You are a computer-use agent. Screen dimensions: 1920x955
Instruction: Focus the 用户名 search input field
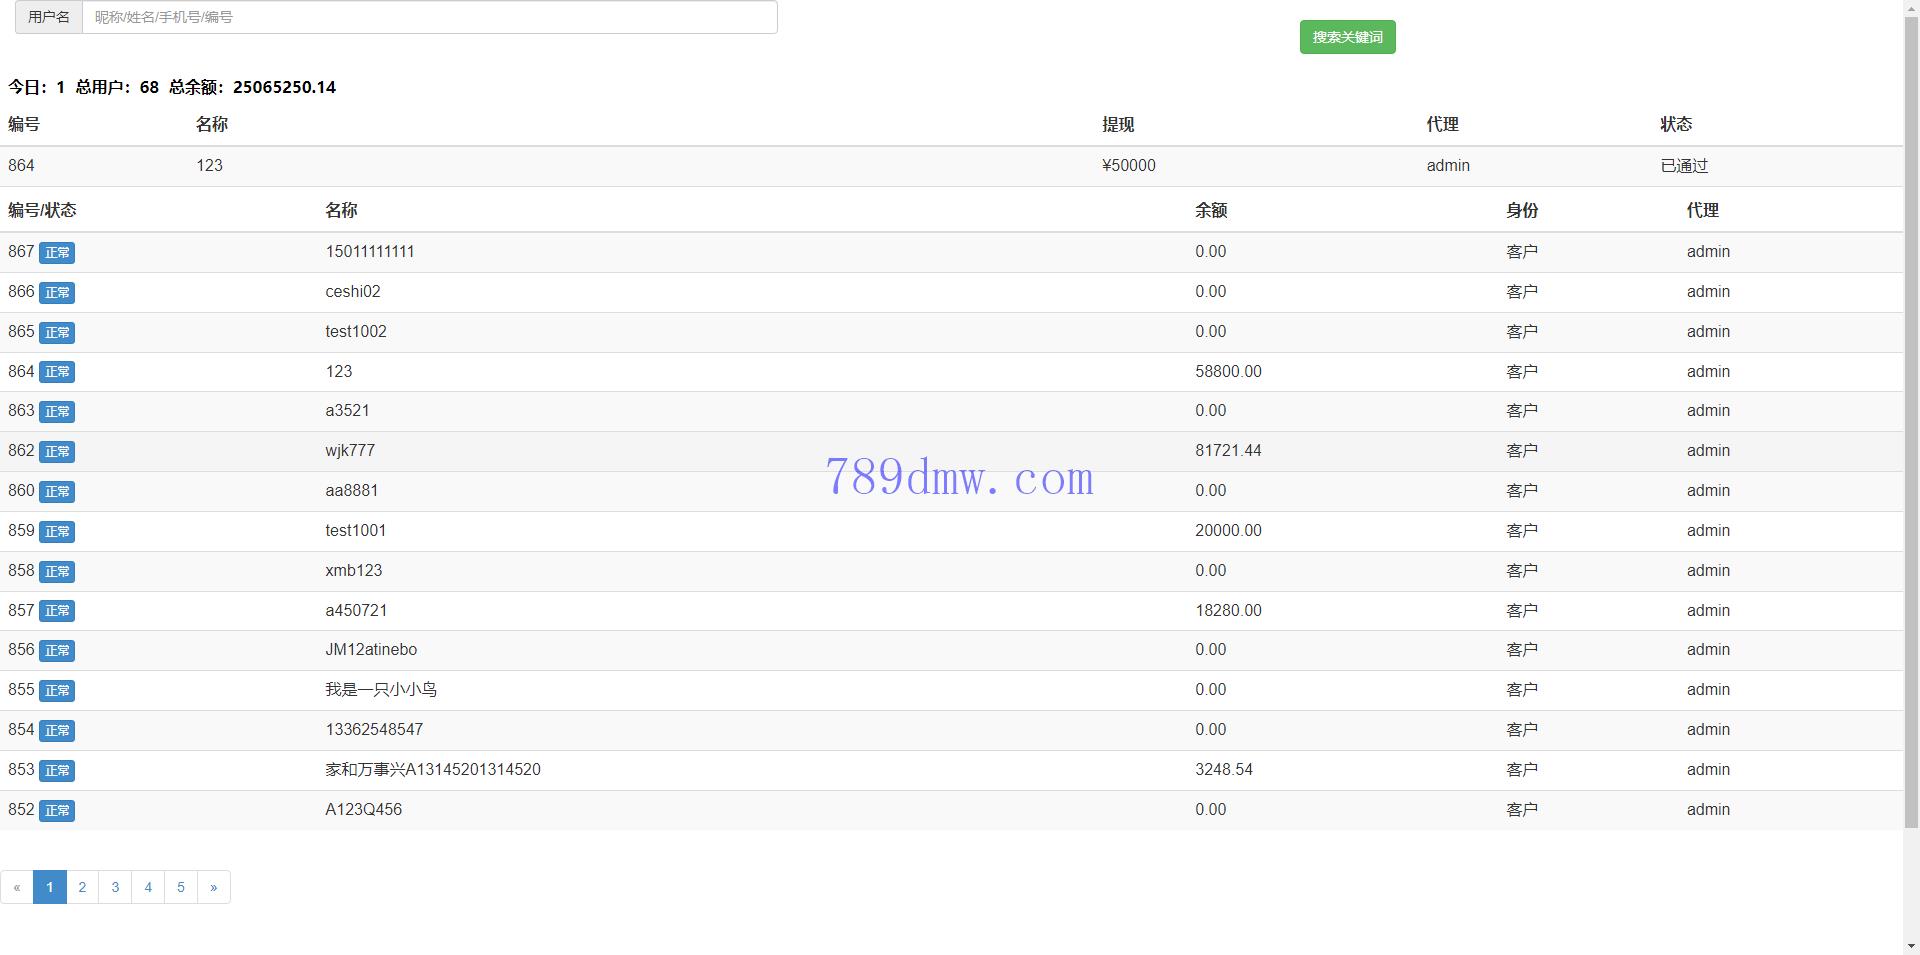(x=429, y=17)
